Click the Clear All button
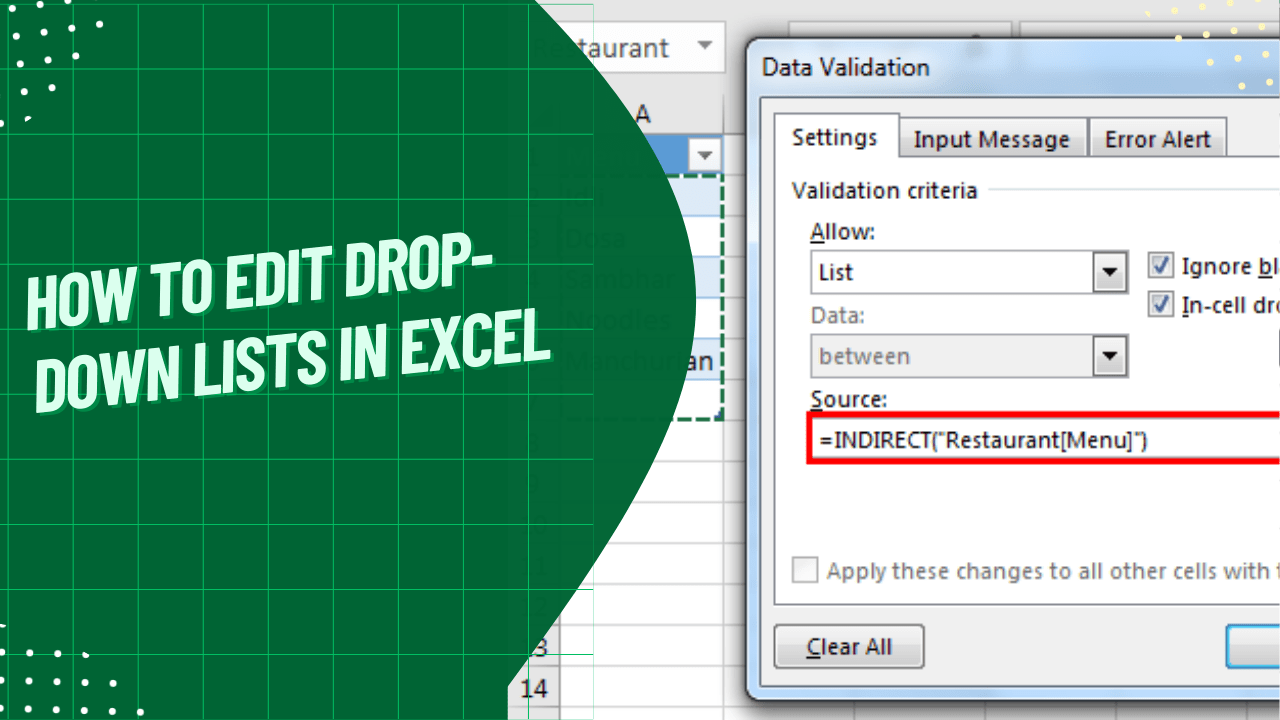The image size is (1280, 720). pyautogui.click(x=848, y=646)
